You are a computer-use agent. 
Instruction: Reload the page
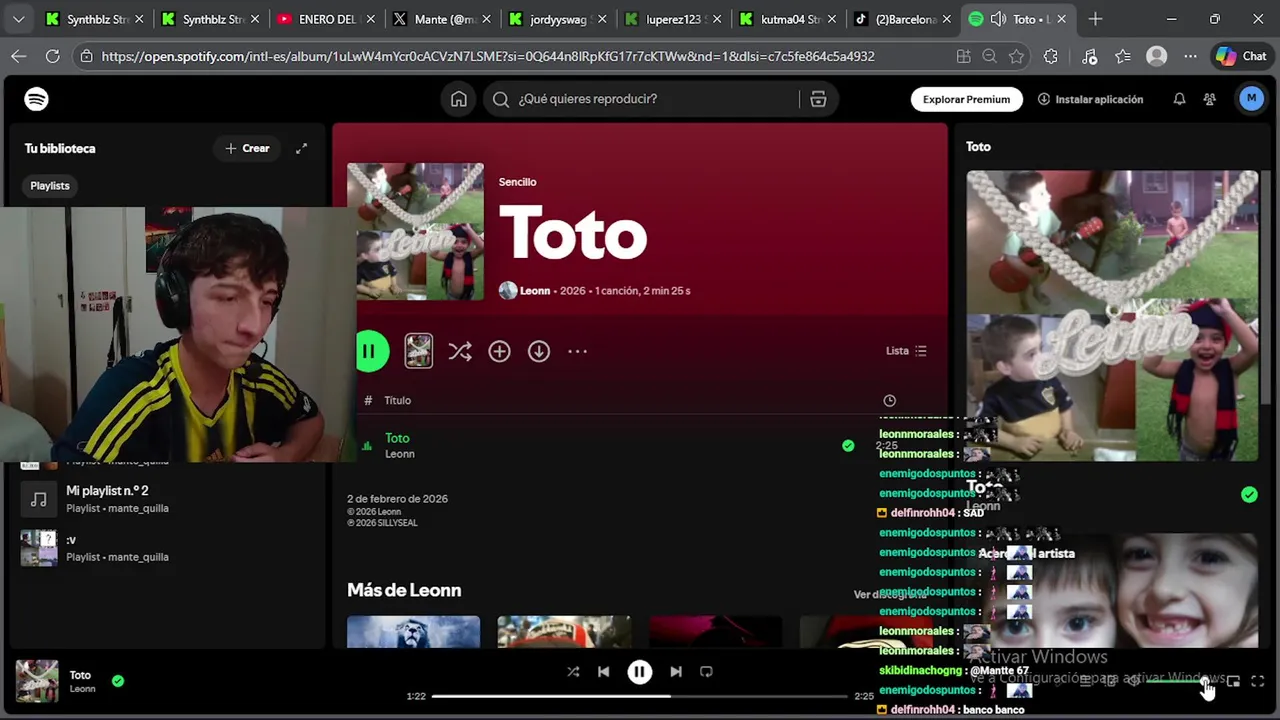pos(52,56)
